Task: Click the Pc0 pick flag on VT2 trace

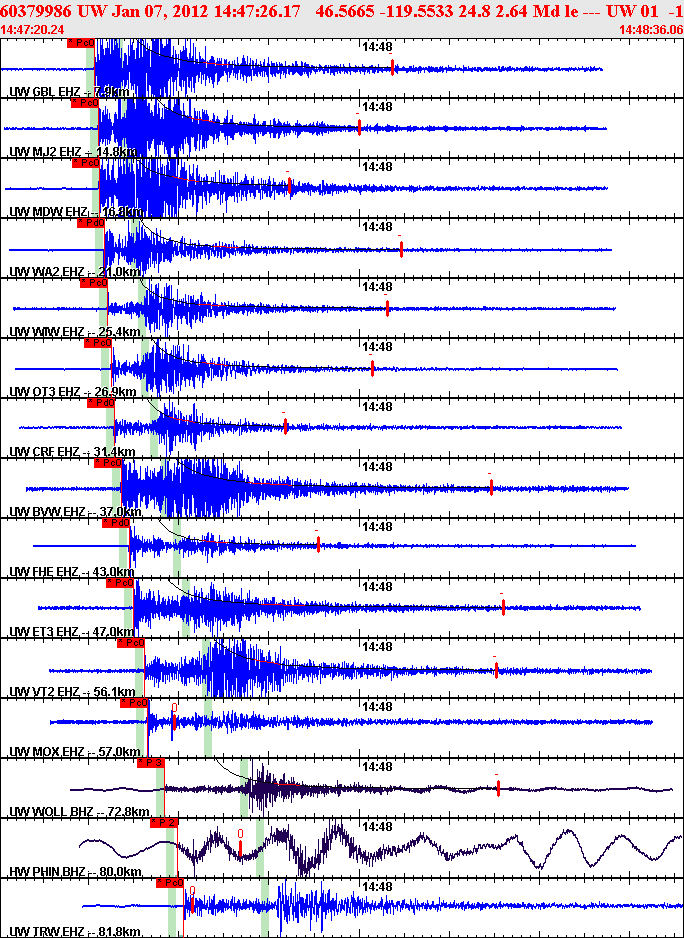Action: (130, 643)
